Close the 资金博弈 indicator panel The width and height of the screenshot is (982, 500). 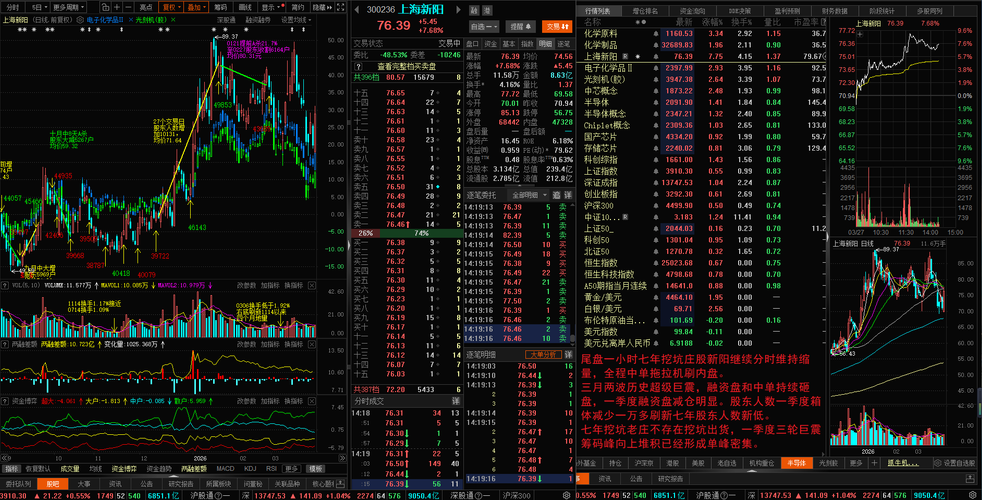pyautogui.click(x=311, y=400)
